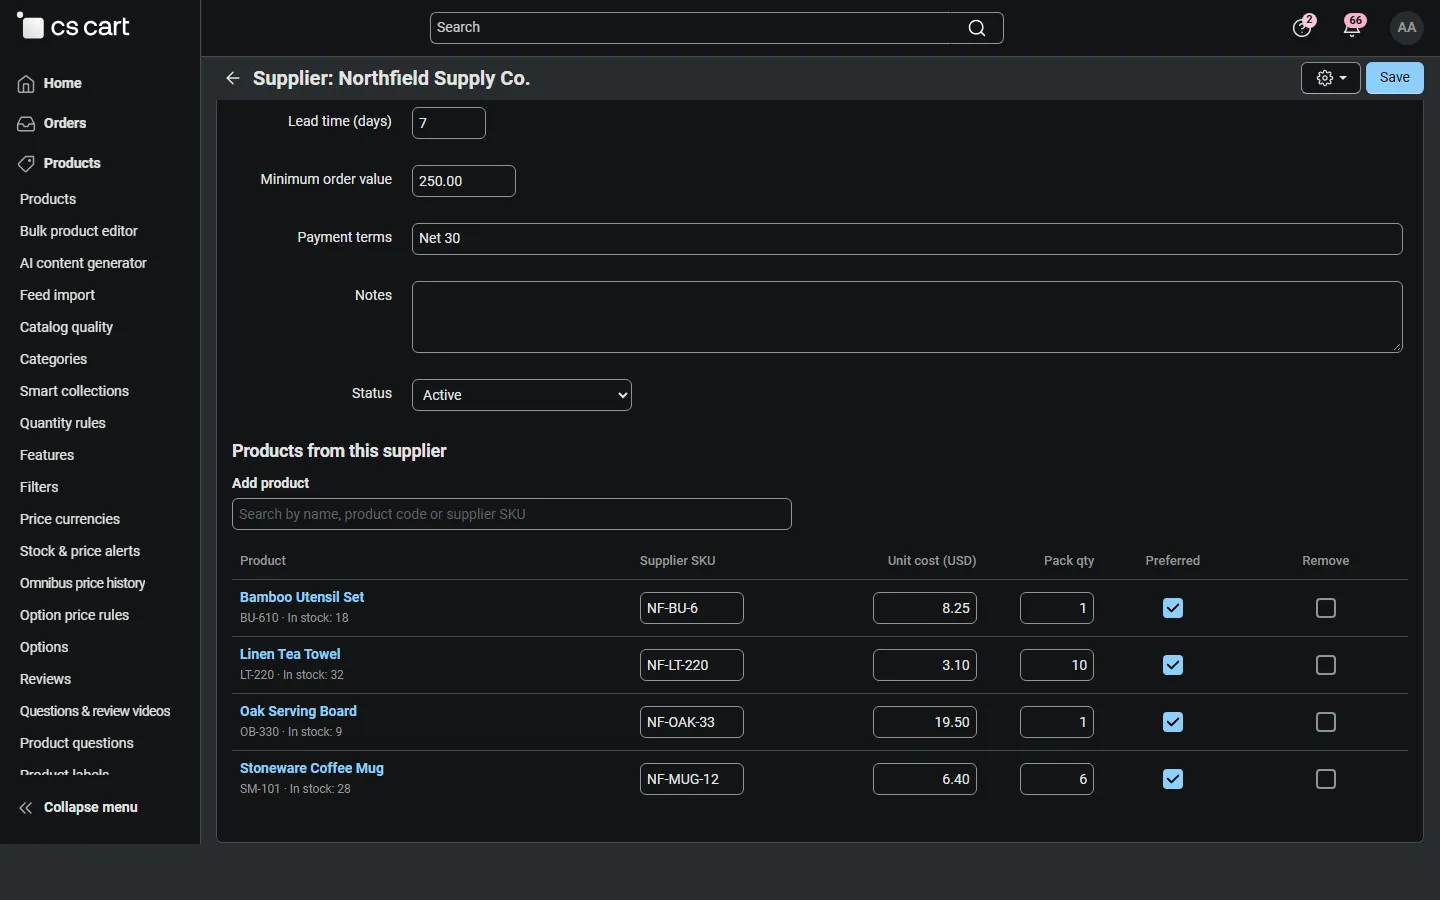
Task: Open Omnibus price history
Action: coord(83,583)
